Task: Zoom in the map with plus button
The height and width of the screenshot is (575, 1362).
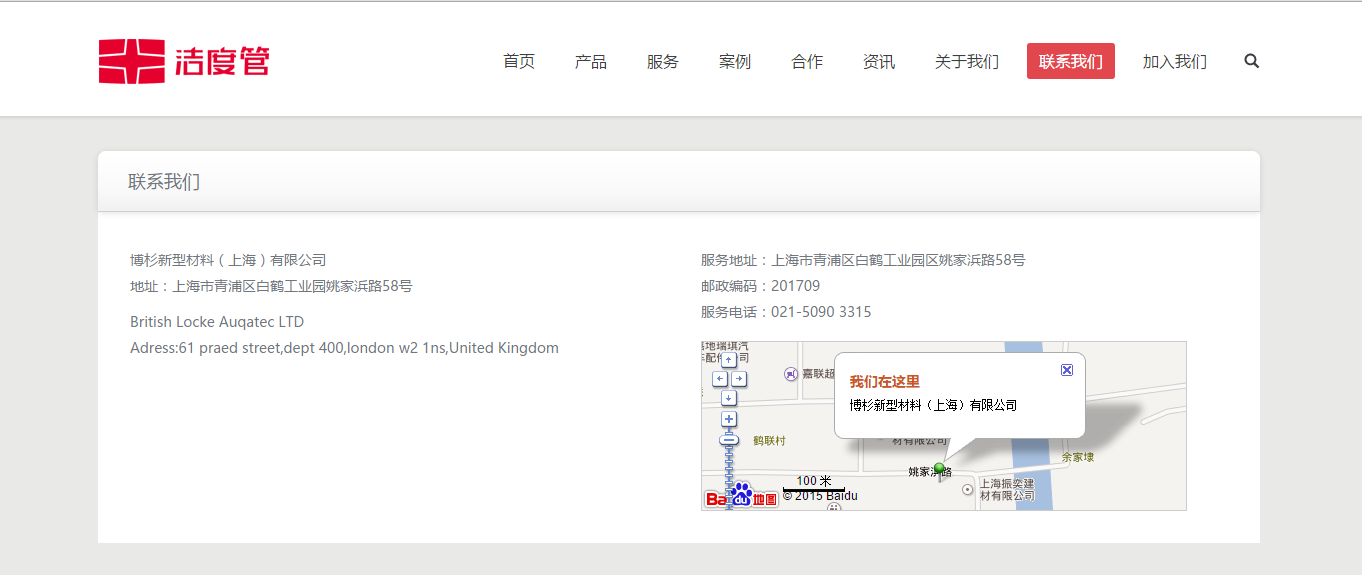Action: point(729,419)
